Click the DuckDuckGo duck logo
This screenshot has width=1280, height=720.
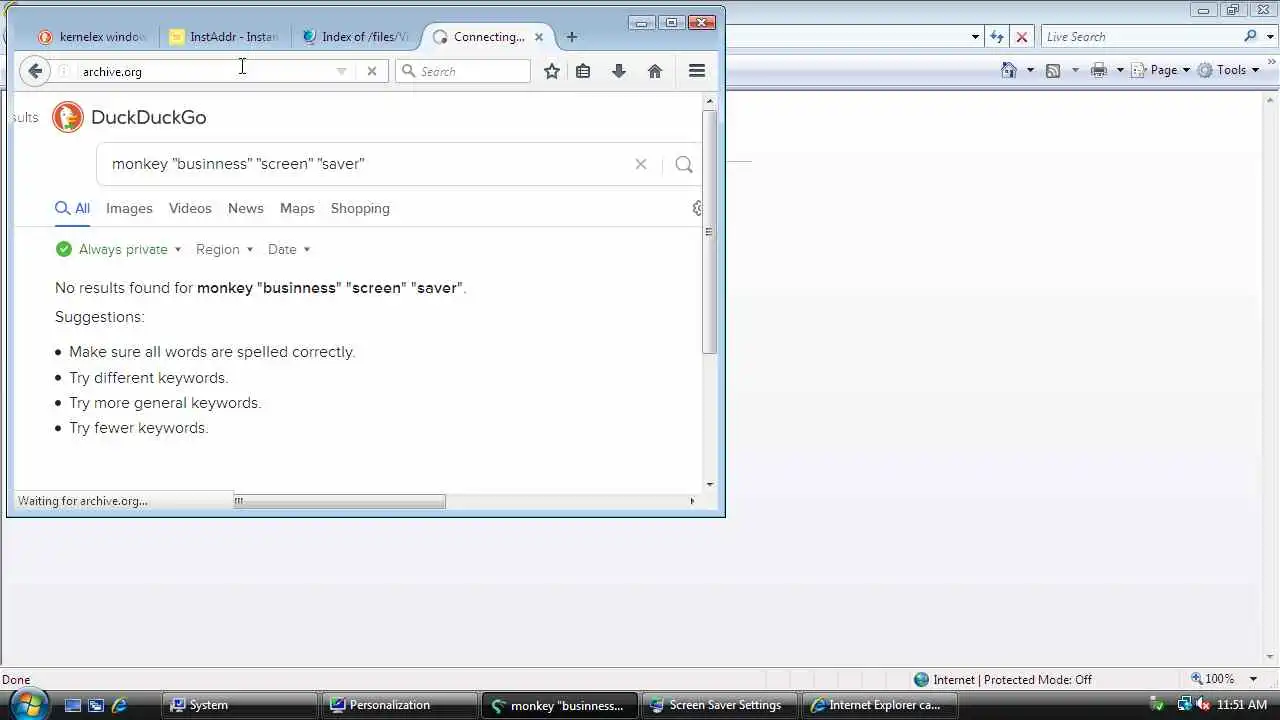click(x=68, y=117)
